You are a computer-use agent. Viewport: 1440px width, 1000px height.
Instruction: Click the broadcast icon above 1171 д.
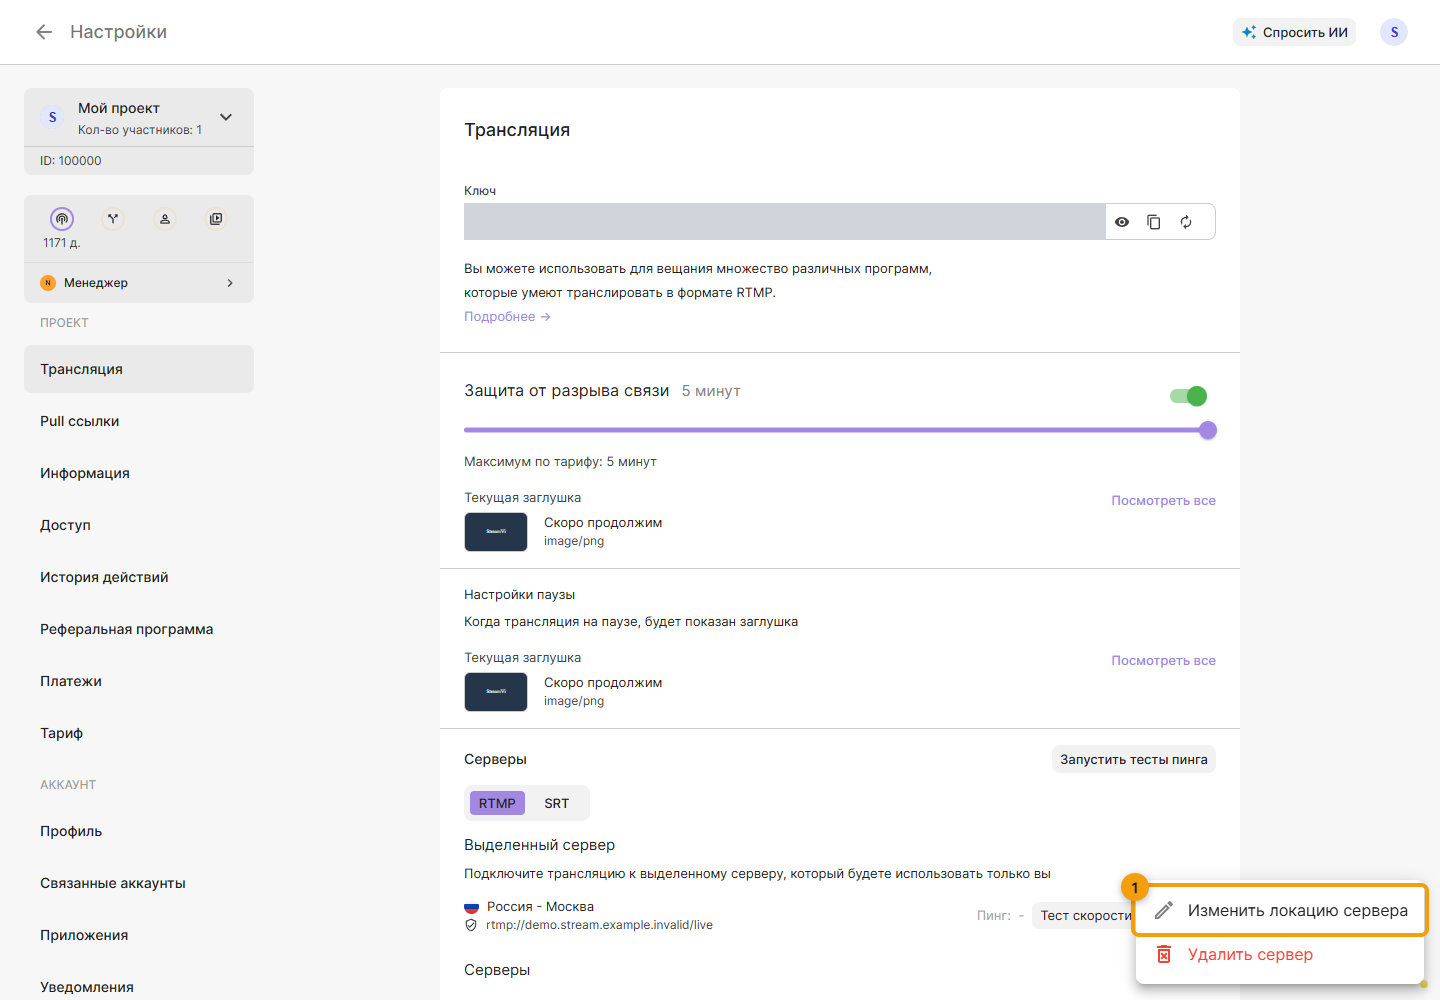pyautogui.click(x=62, y=219)
